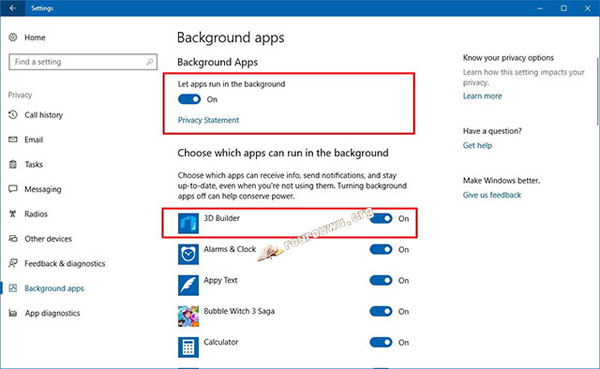Click the Get help link

[477, 145]
